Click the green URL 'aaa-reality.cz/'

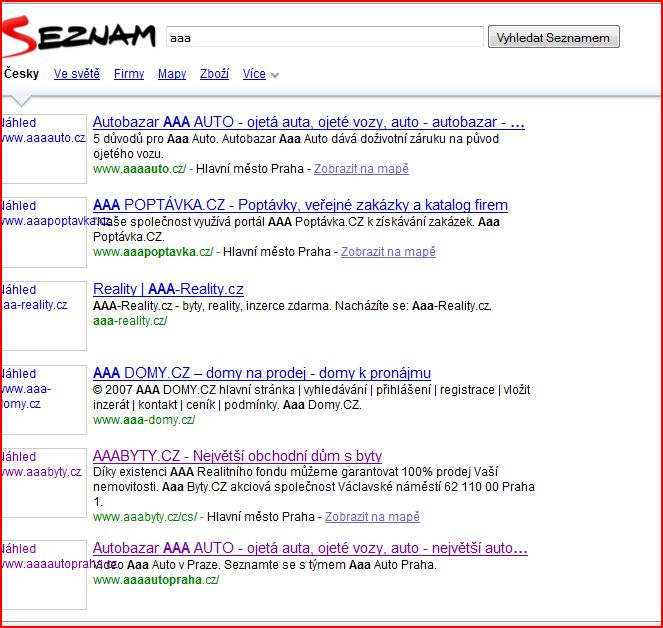point(130,321)
